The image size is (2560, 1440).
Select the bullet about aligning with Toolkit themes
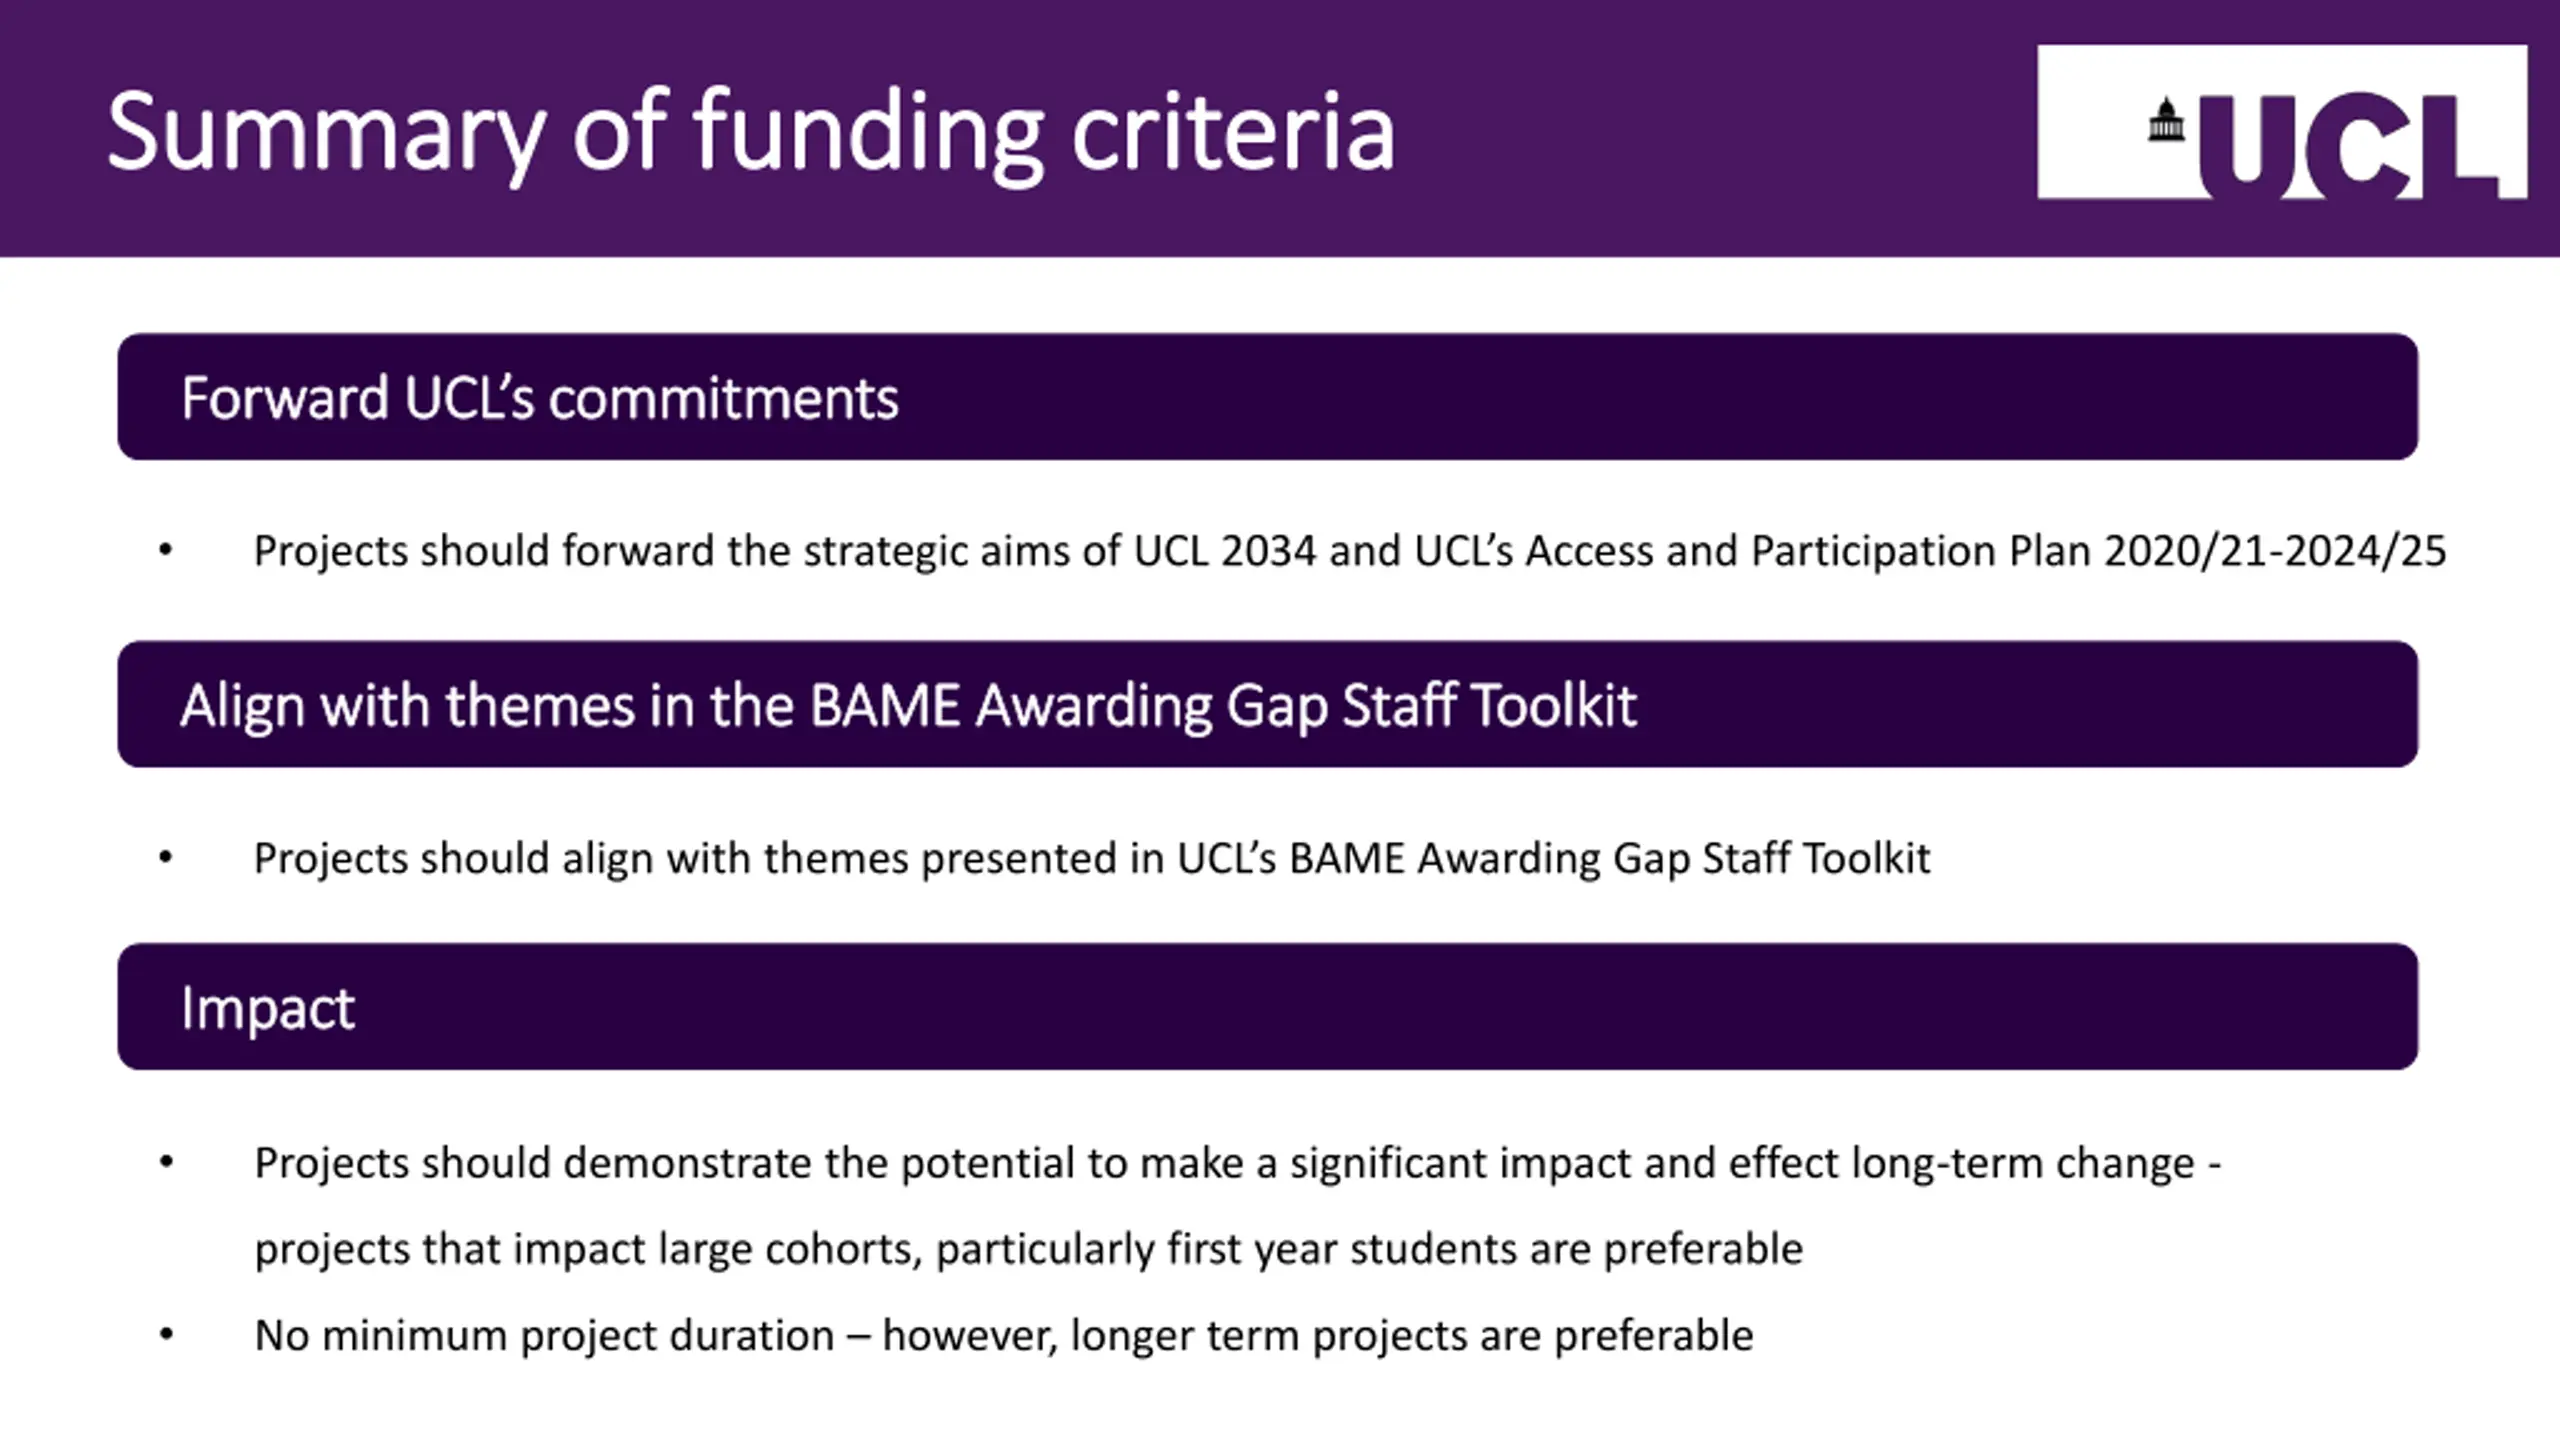1092,858
